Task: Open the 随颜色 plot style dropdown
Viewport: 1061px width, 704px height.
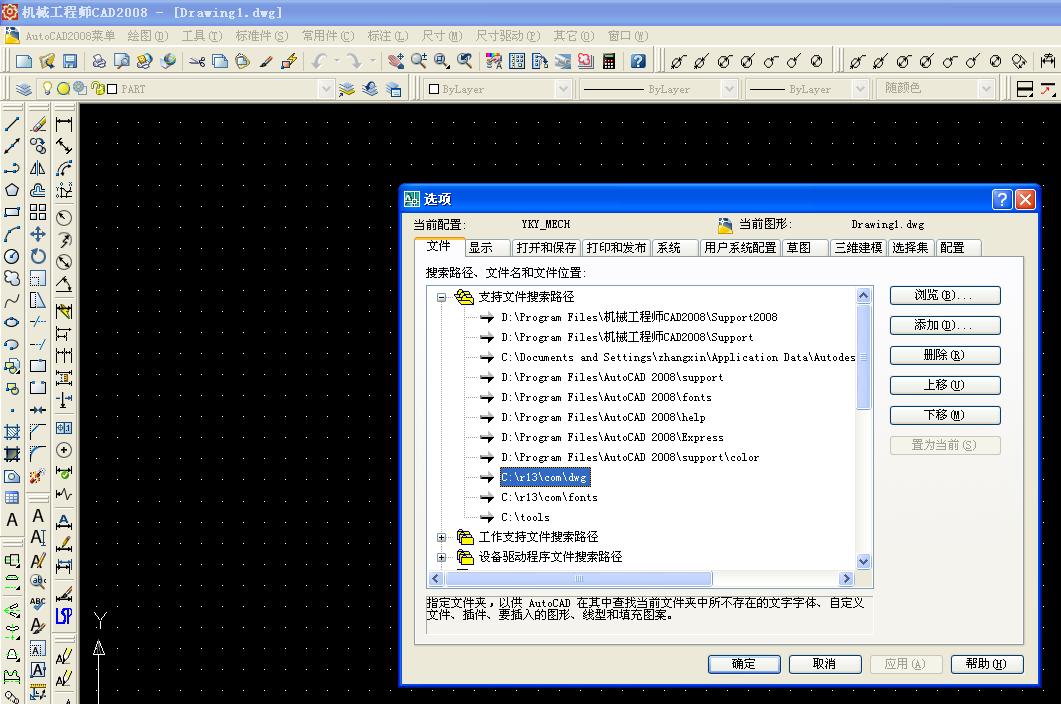Action: click(x=987, y=89)
